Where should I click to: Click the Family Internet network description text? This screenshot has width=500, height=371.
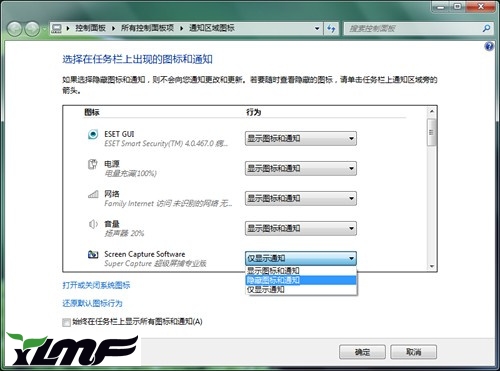coord(168,203)
